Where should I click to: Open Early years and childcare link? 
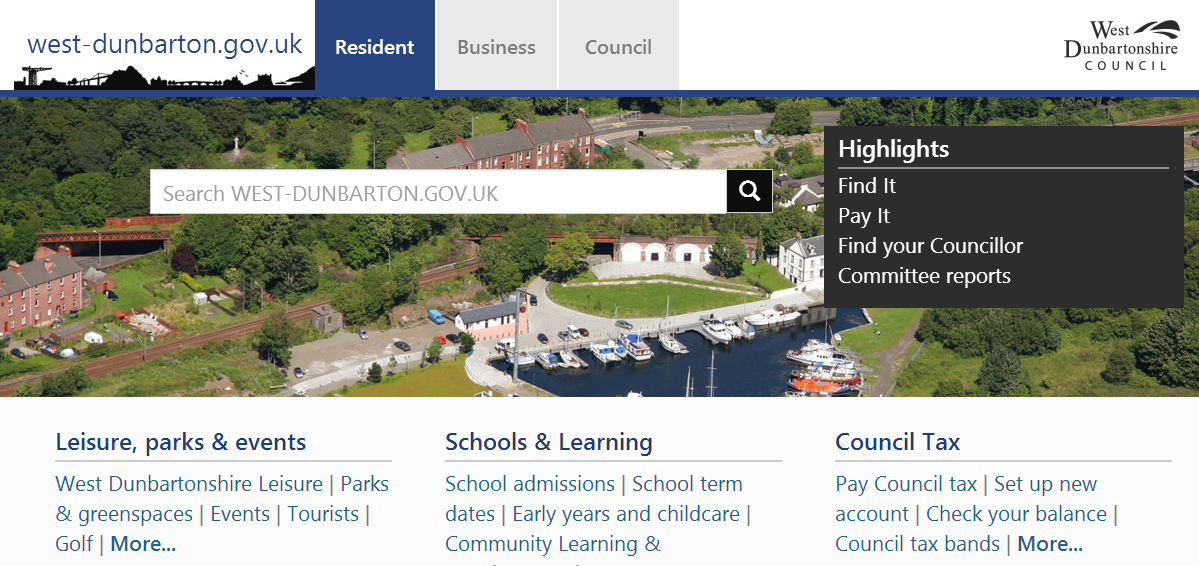[626, 514]
